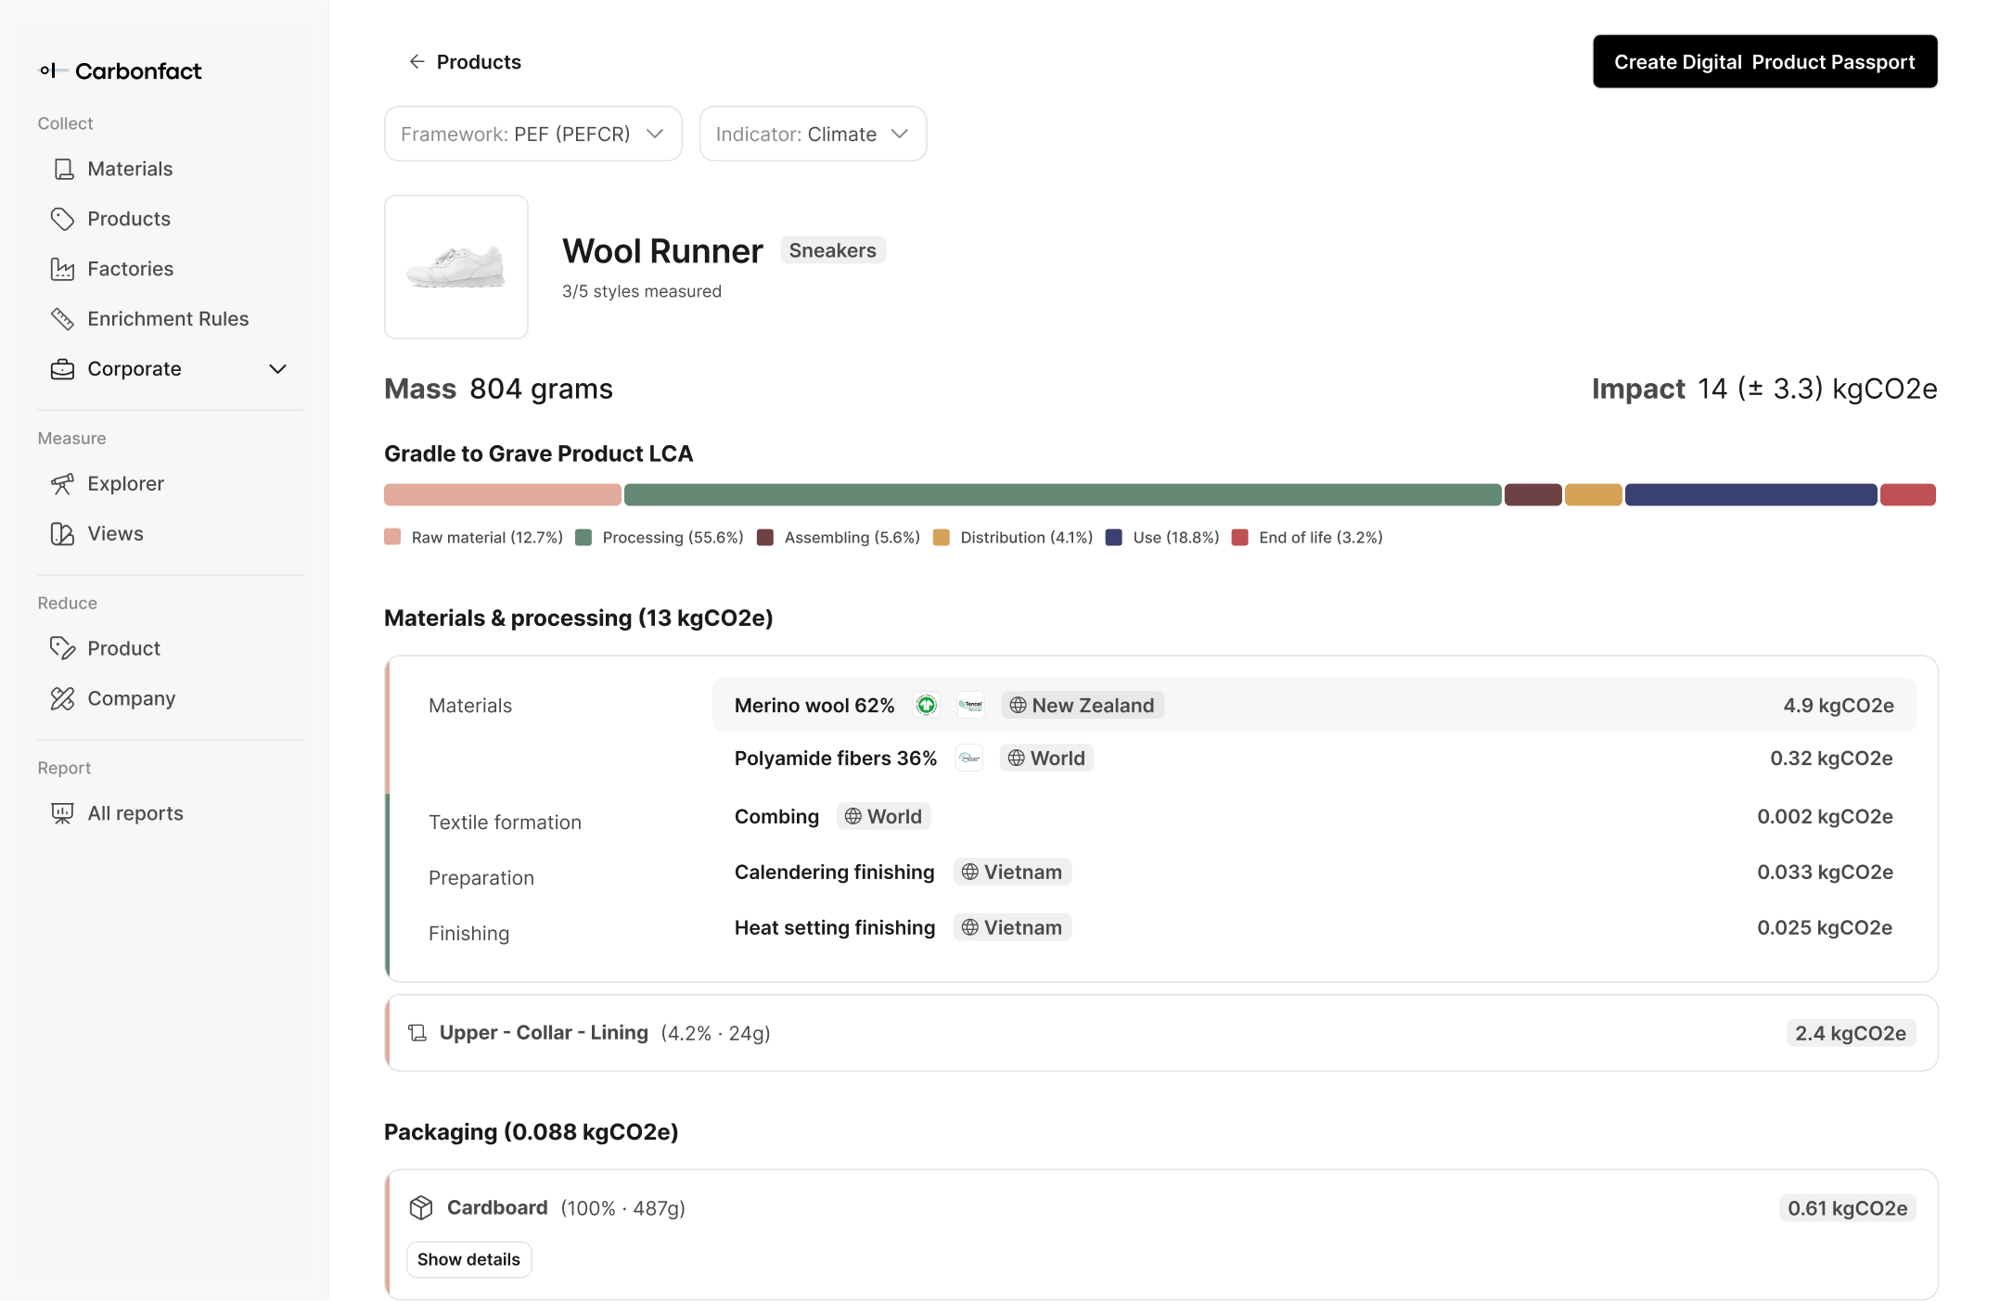
Task: Go to Materials in the sidebar
Action: tap(130, 169)
